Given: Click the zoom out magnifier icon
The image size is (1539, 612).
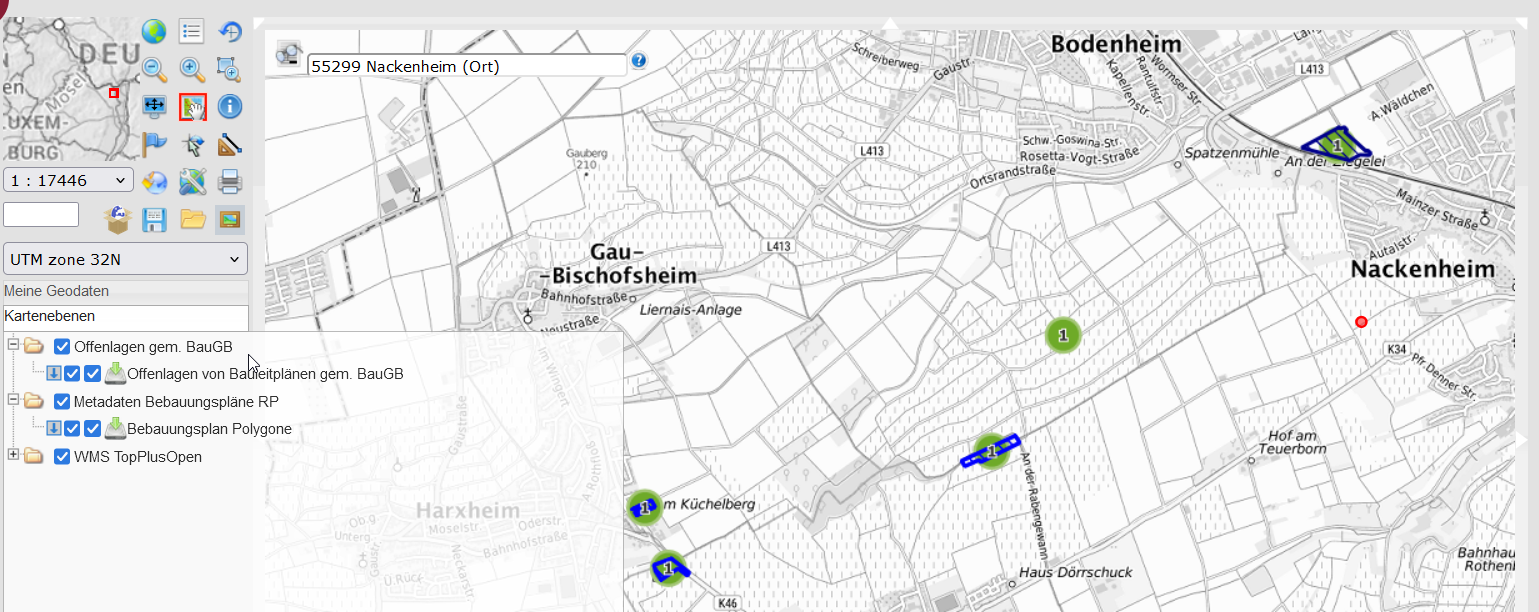Looking at the screenshot, I should [154, 69].
